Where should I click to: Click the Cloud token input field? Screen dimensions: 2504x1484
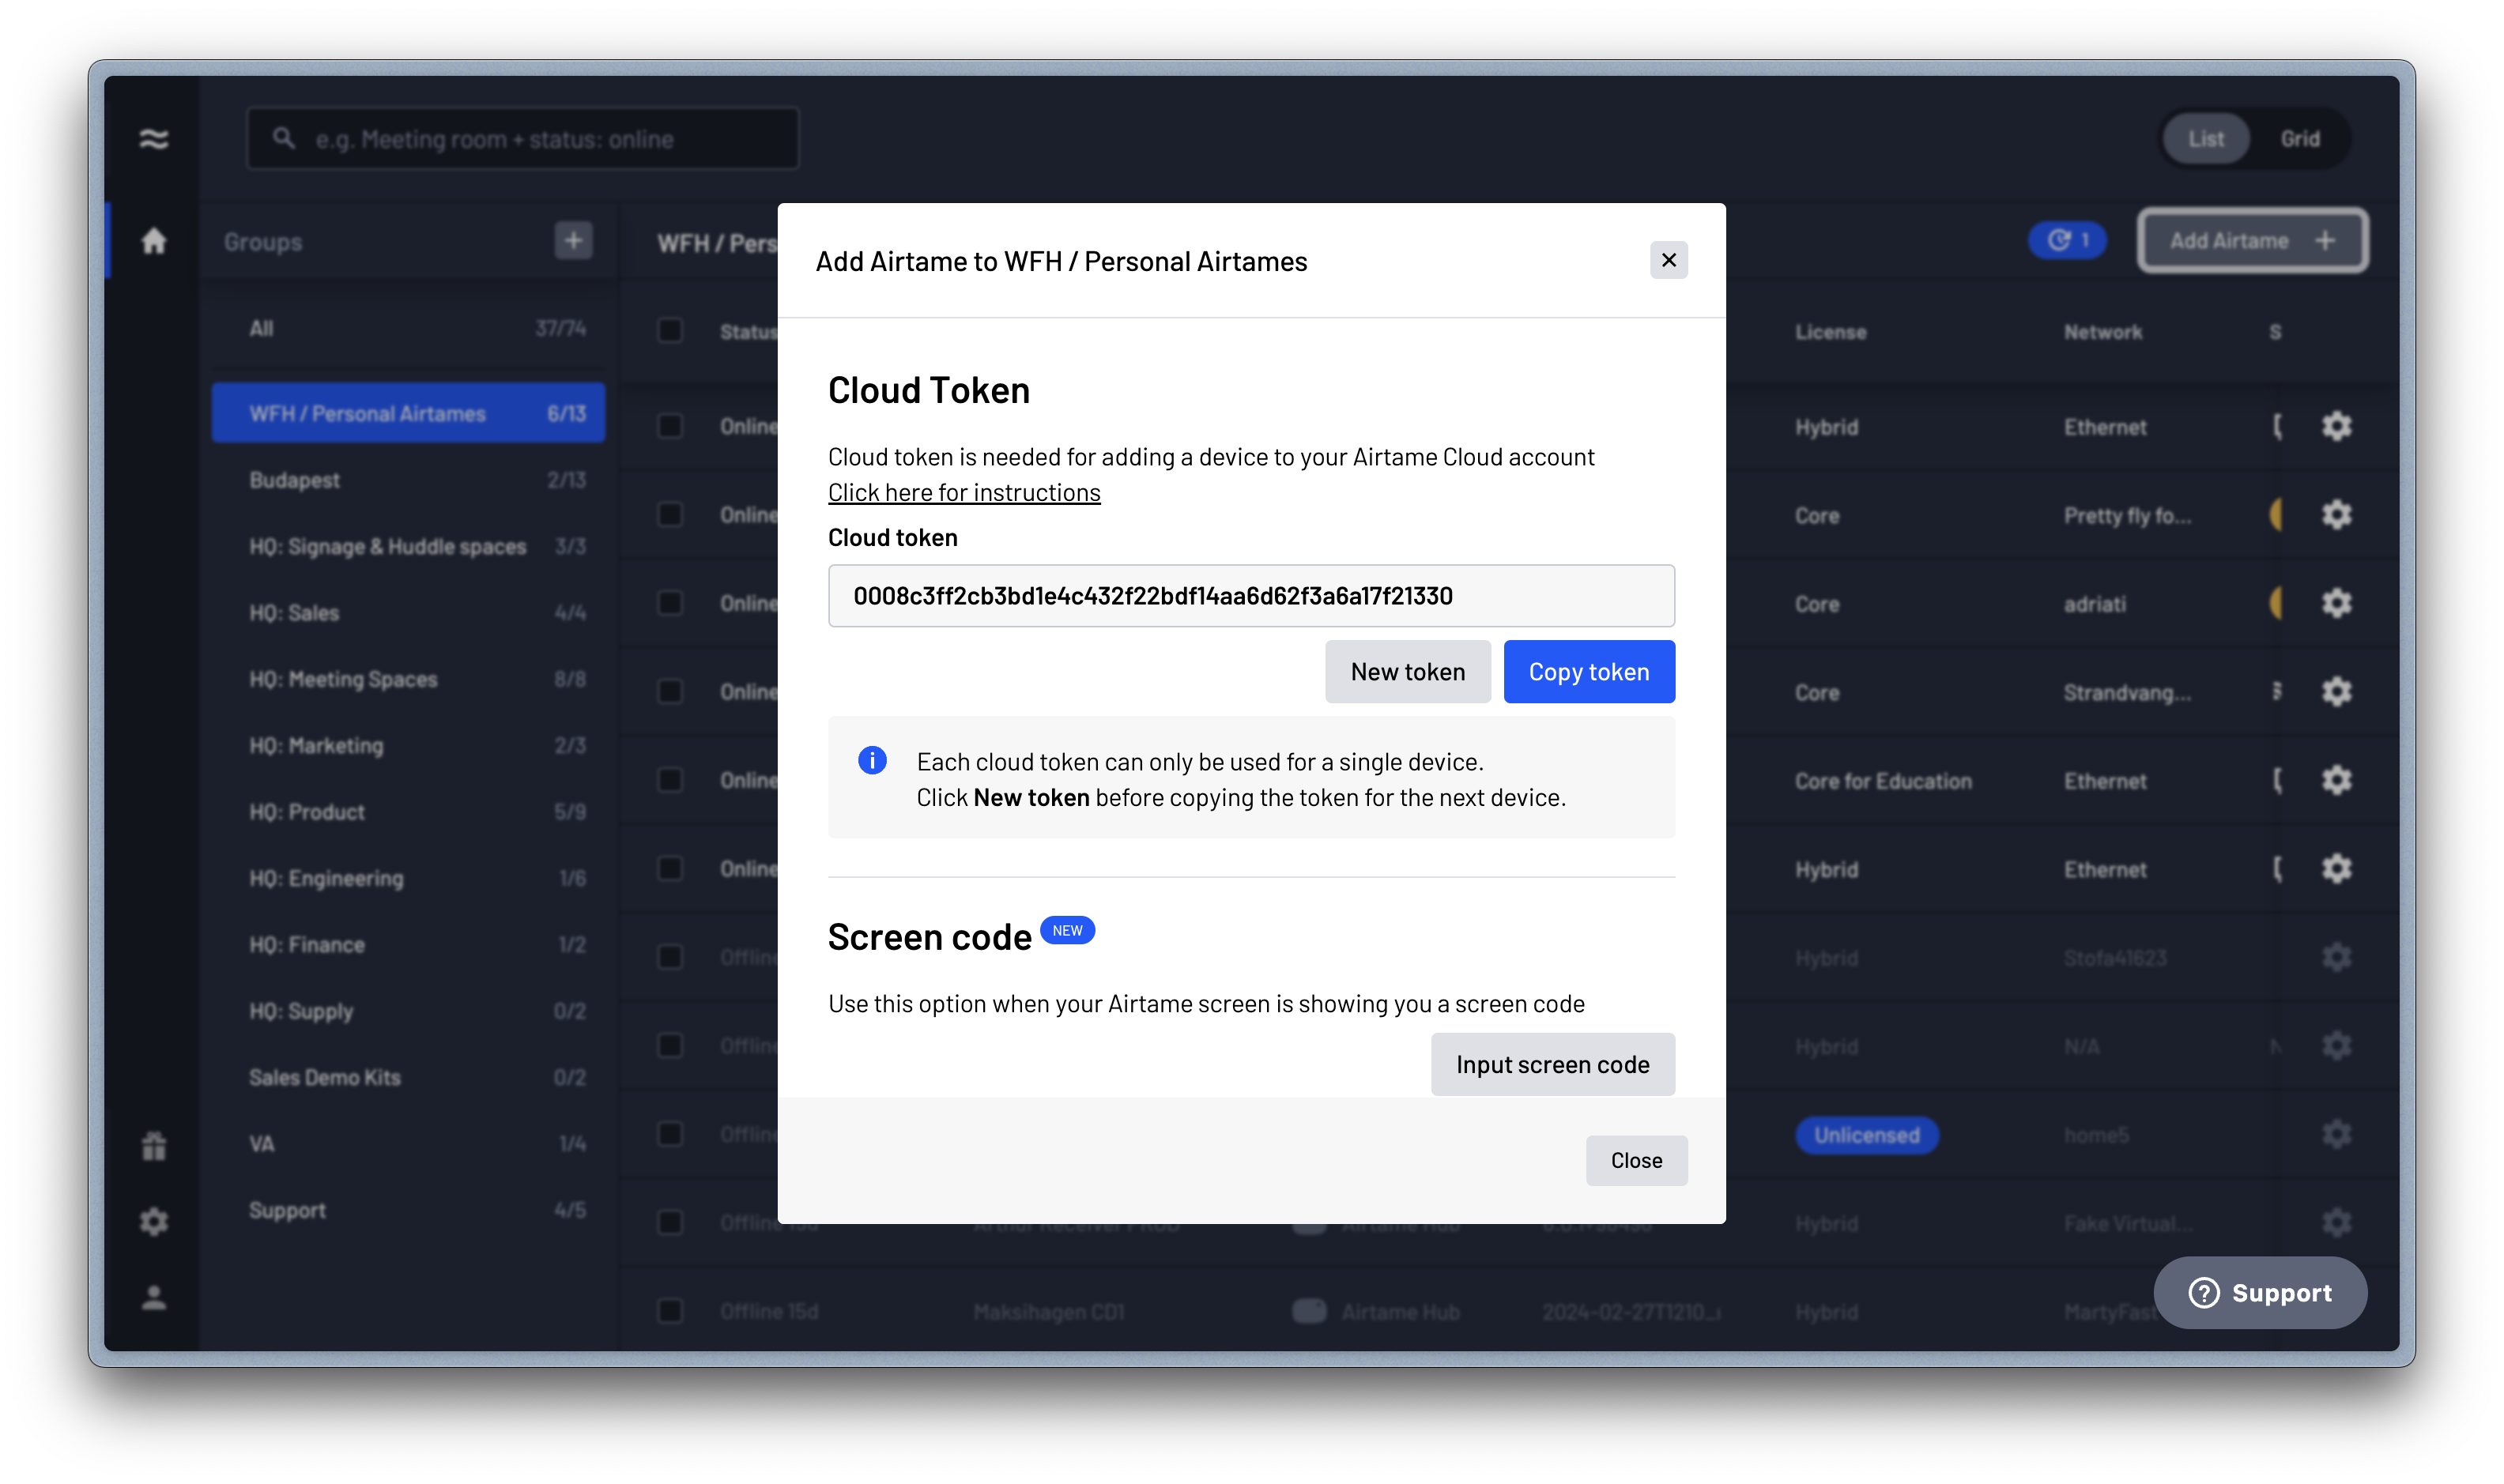coord(1251,596)
